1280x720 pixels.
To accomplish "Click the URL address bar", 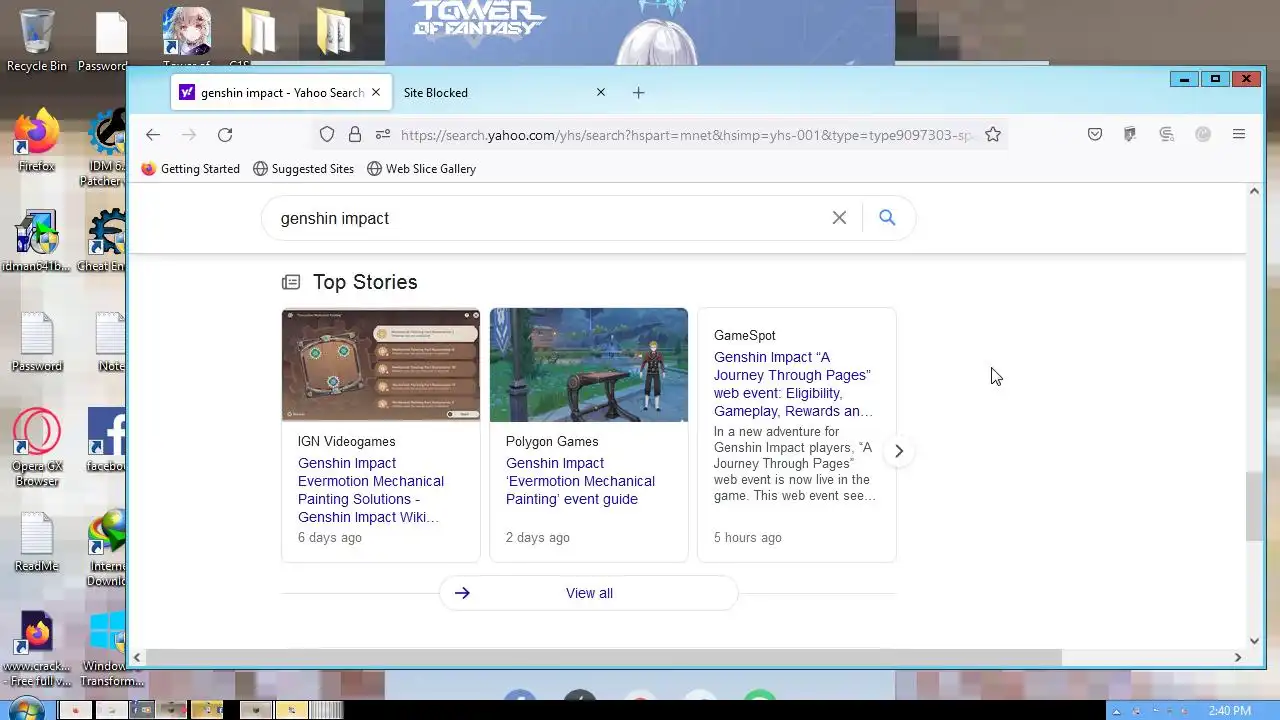I will tap(685, 135).
